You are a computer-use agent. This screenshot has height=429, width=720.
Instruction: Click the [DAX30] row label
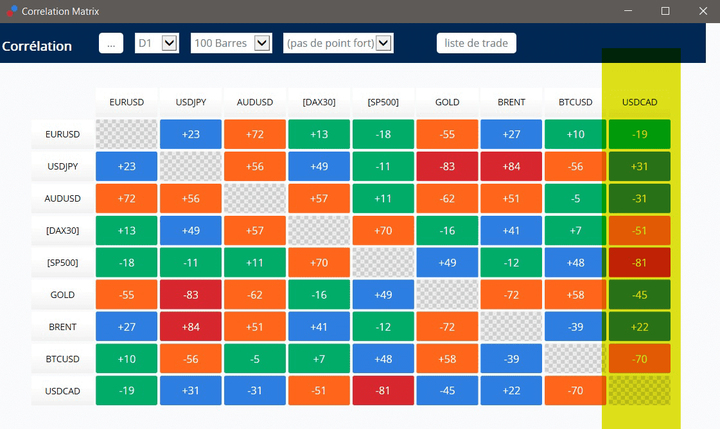click(62, 231)
